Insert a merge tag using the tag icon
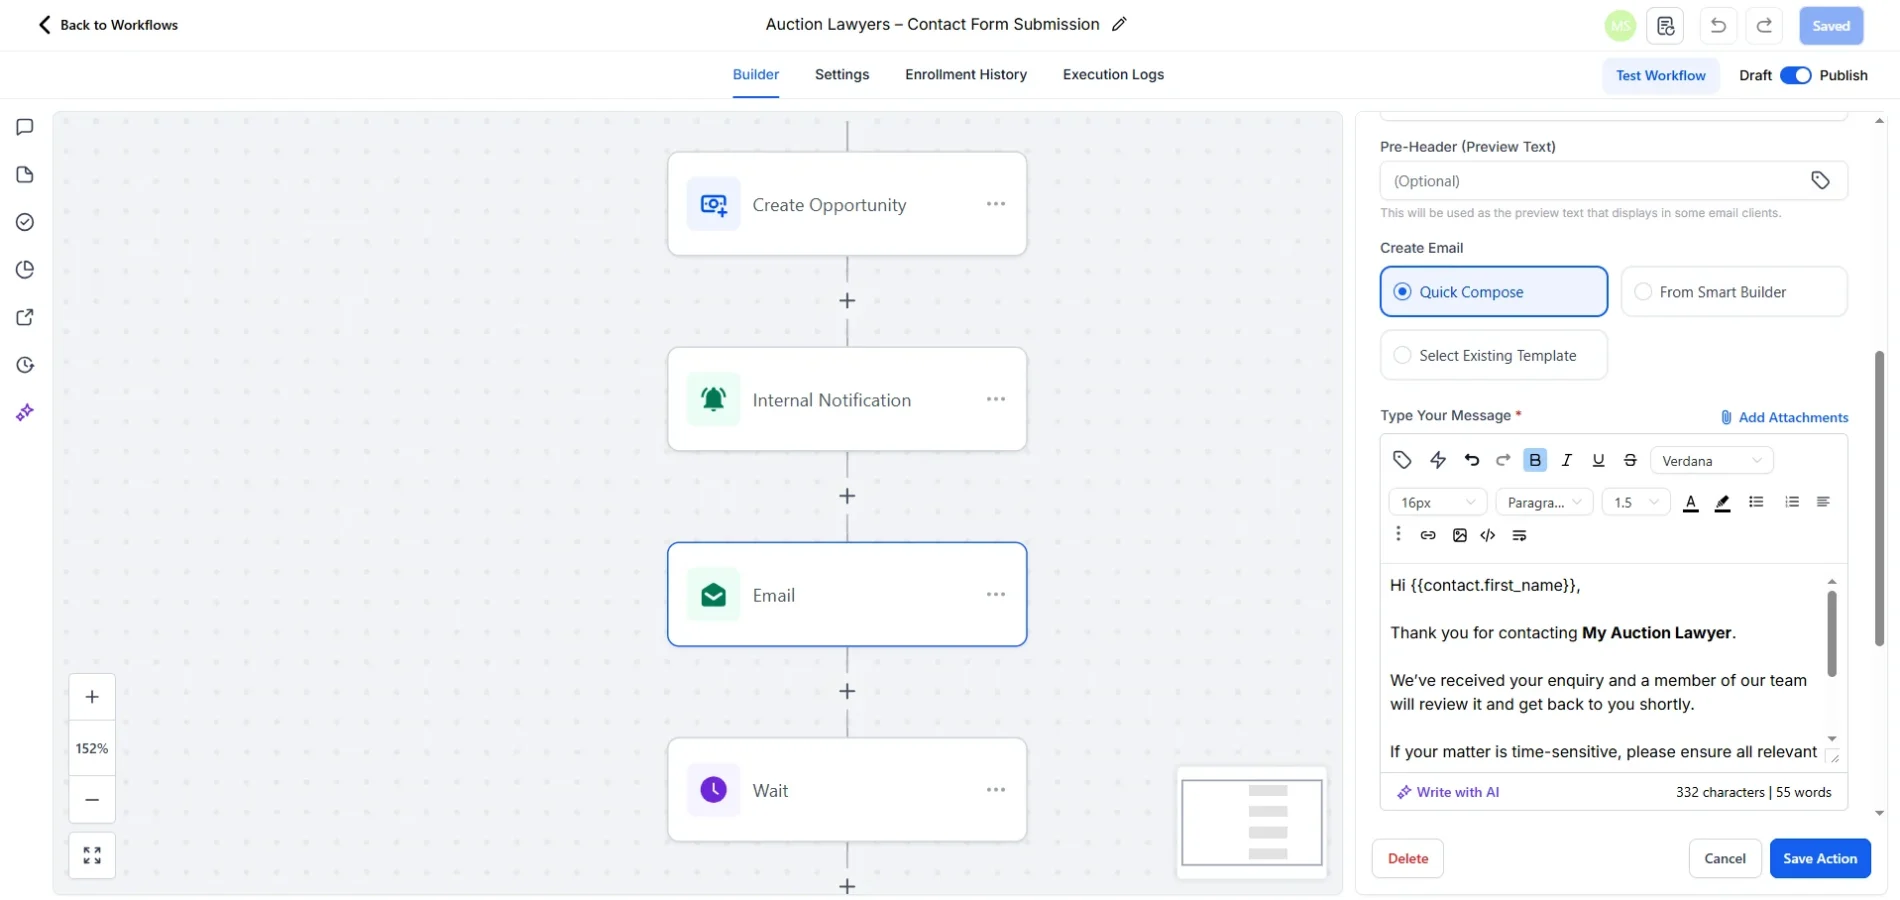 (1402, 459)
